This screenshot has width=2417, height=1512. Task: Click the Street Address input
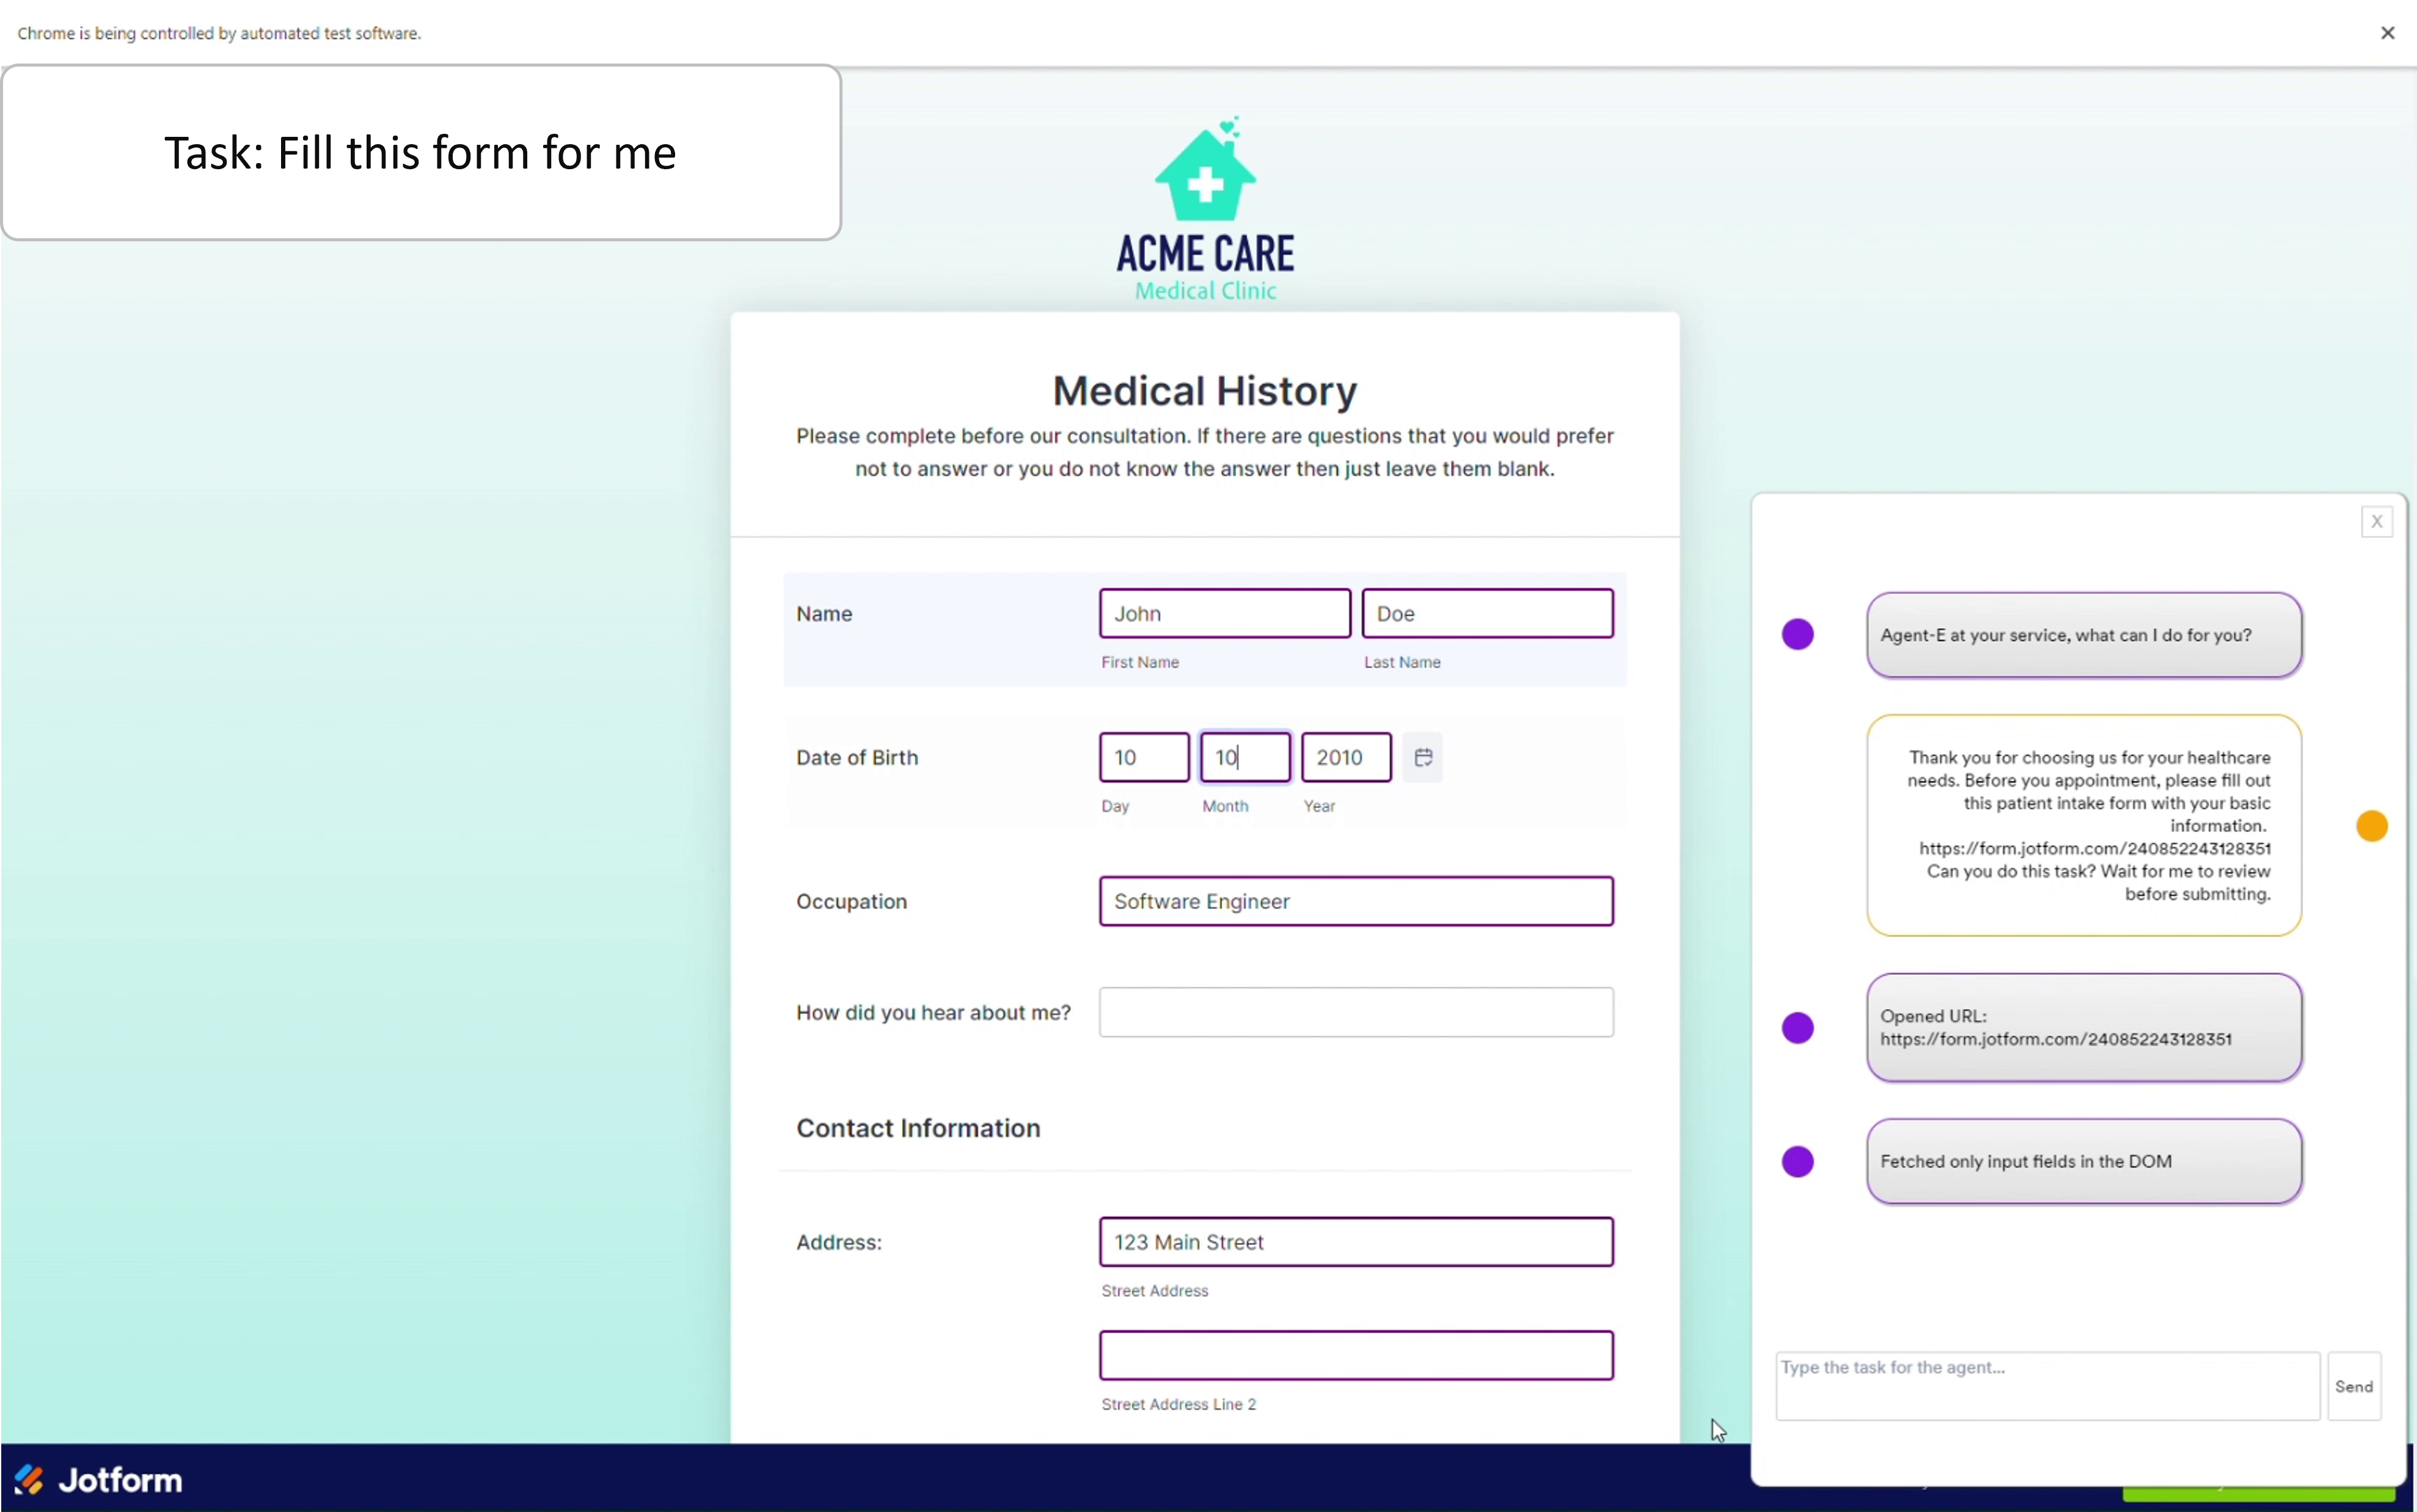tap(1355, 1241)
